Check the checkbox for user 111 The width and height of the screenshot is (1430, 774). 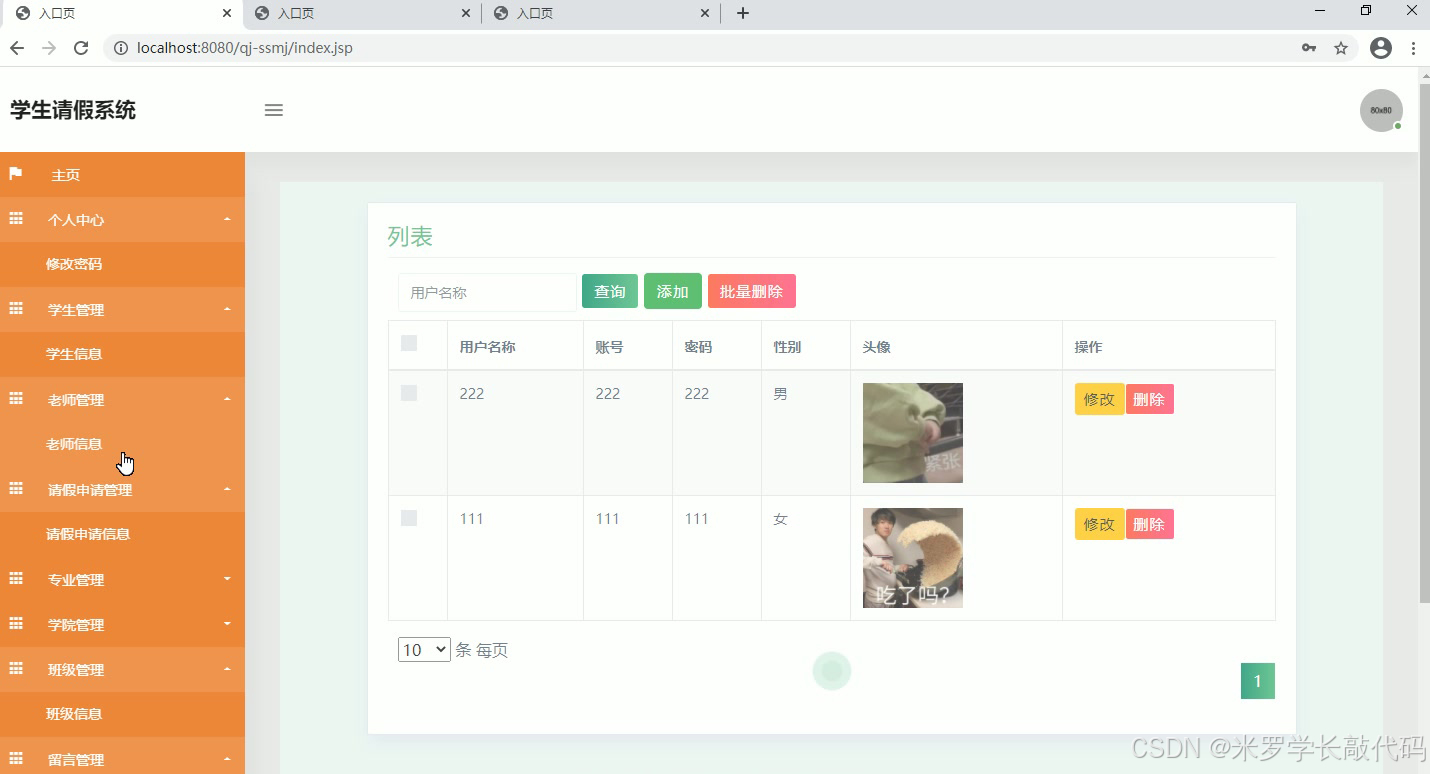[x=408, y=518]
